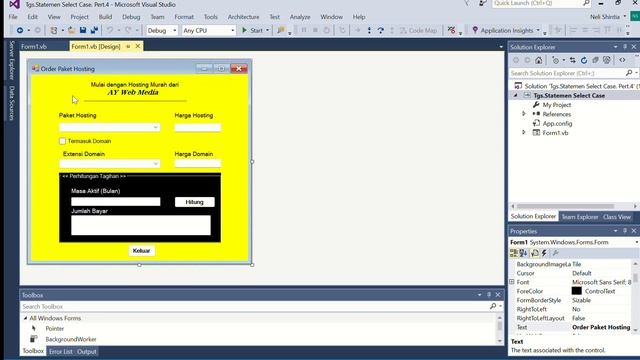Click the Start debugging button
640x360 pixels.
click(253, 30)
